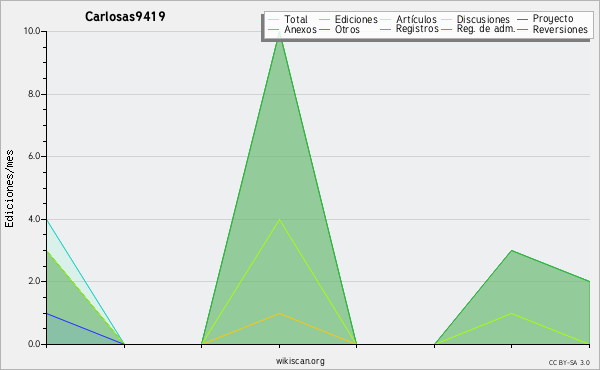Click the 2.0 y-axis tick label
The width and height of the screenshot is (600, 370).
point(34,281)
